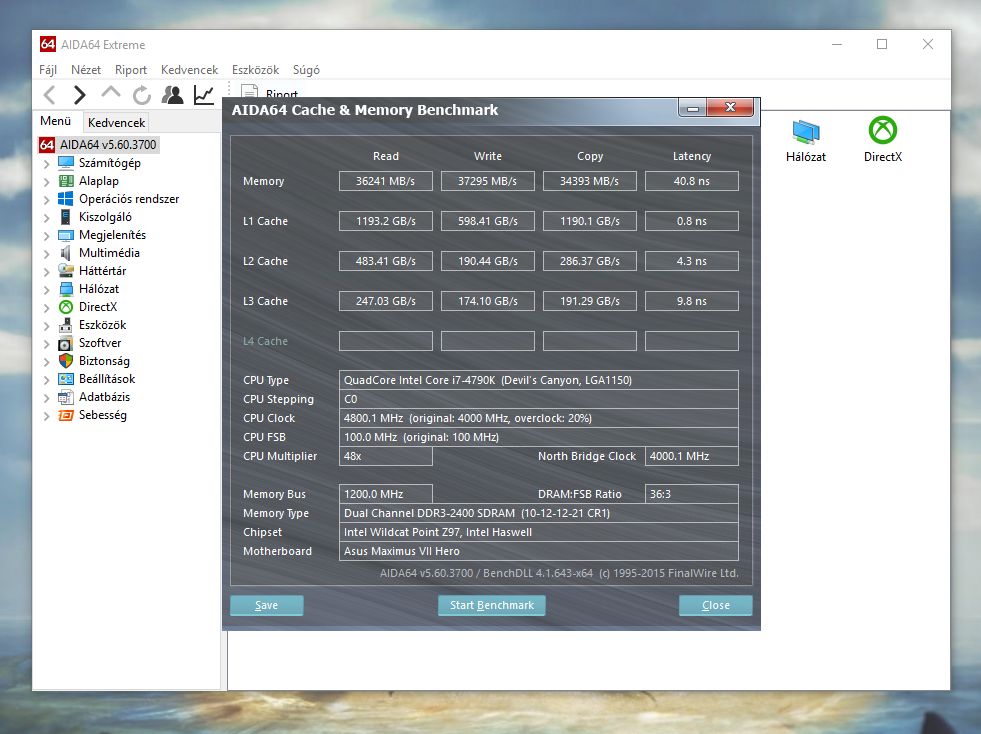Click the CPU Type field value

tap(539, 380)
